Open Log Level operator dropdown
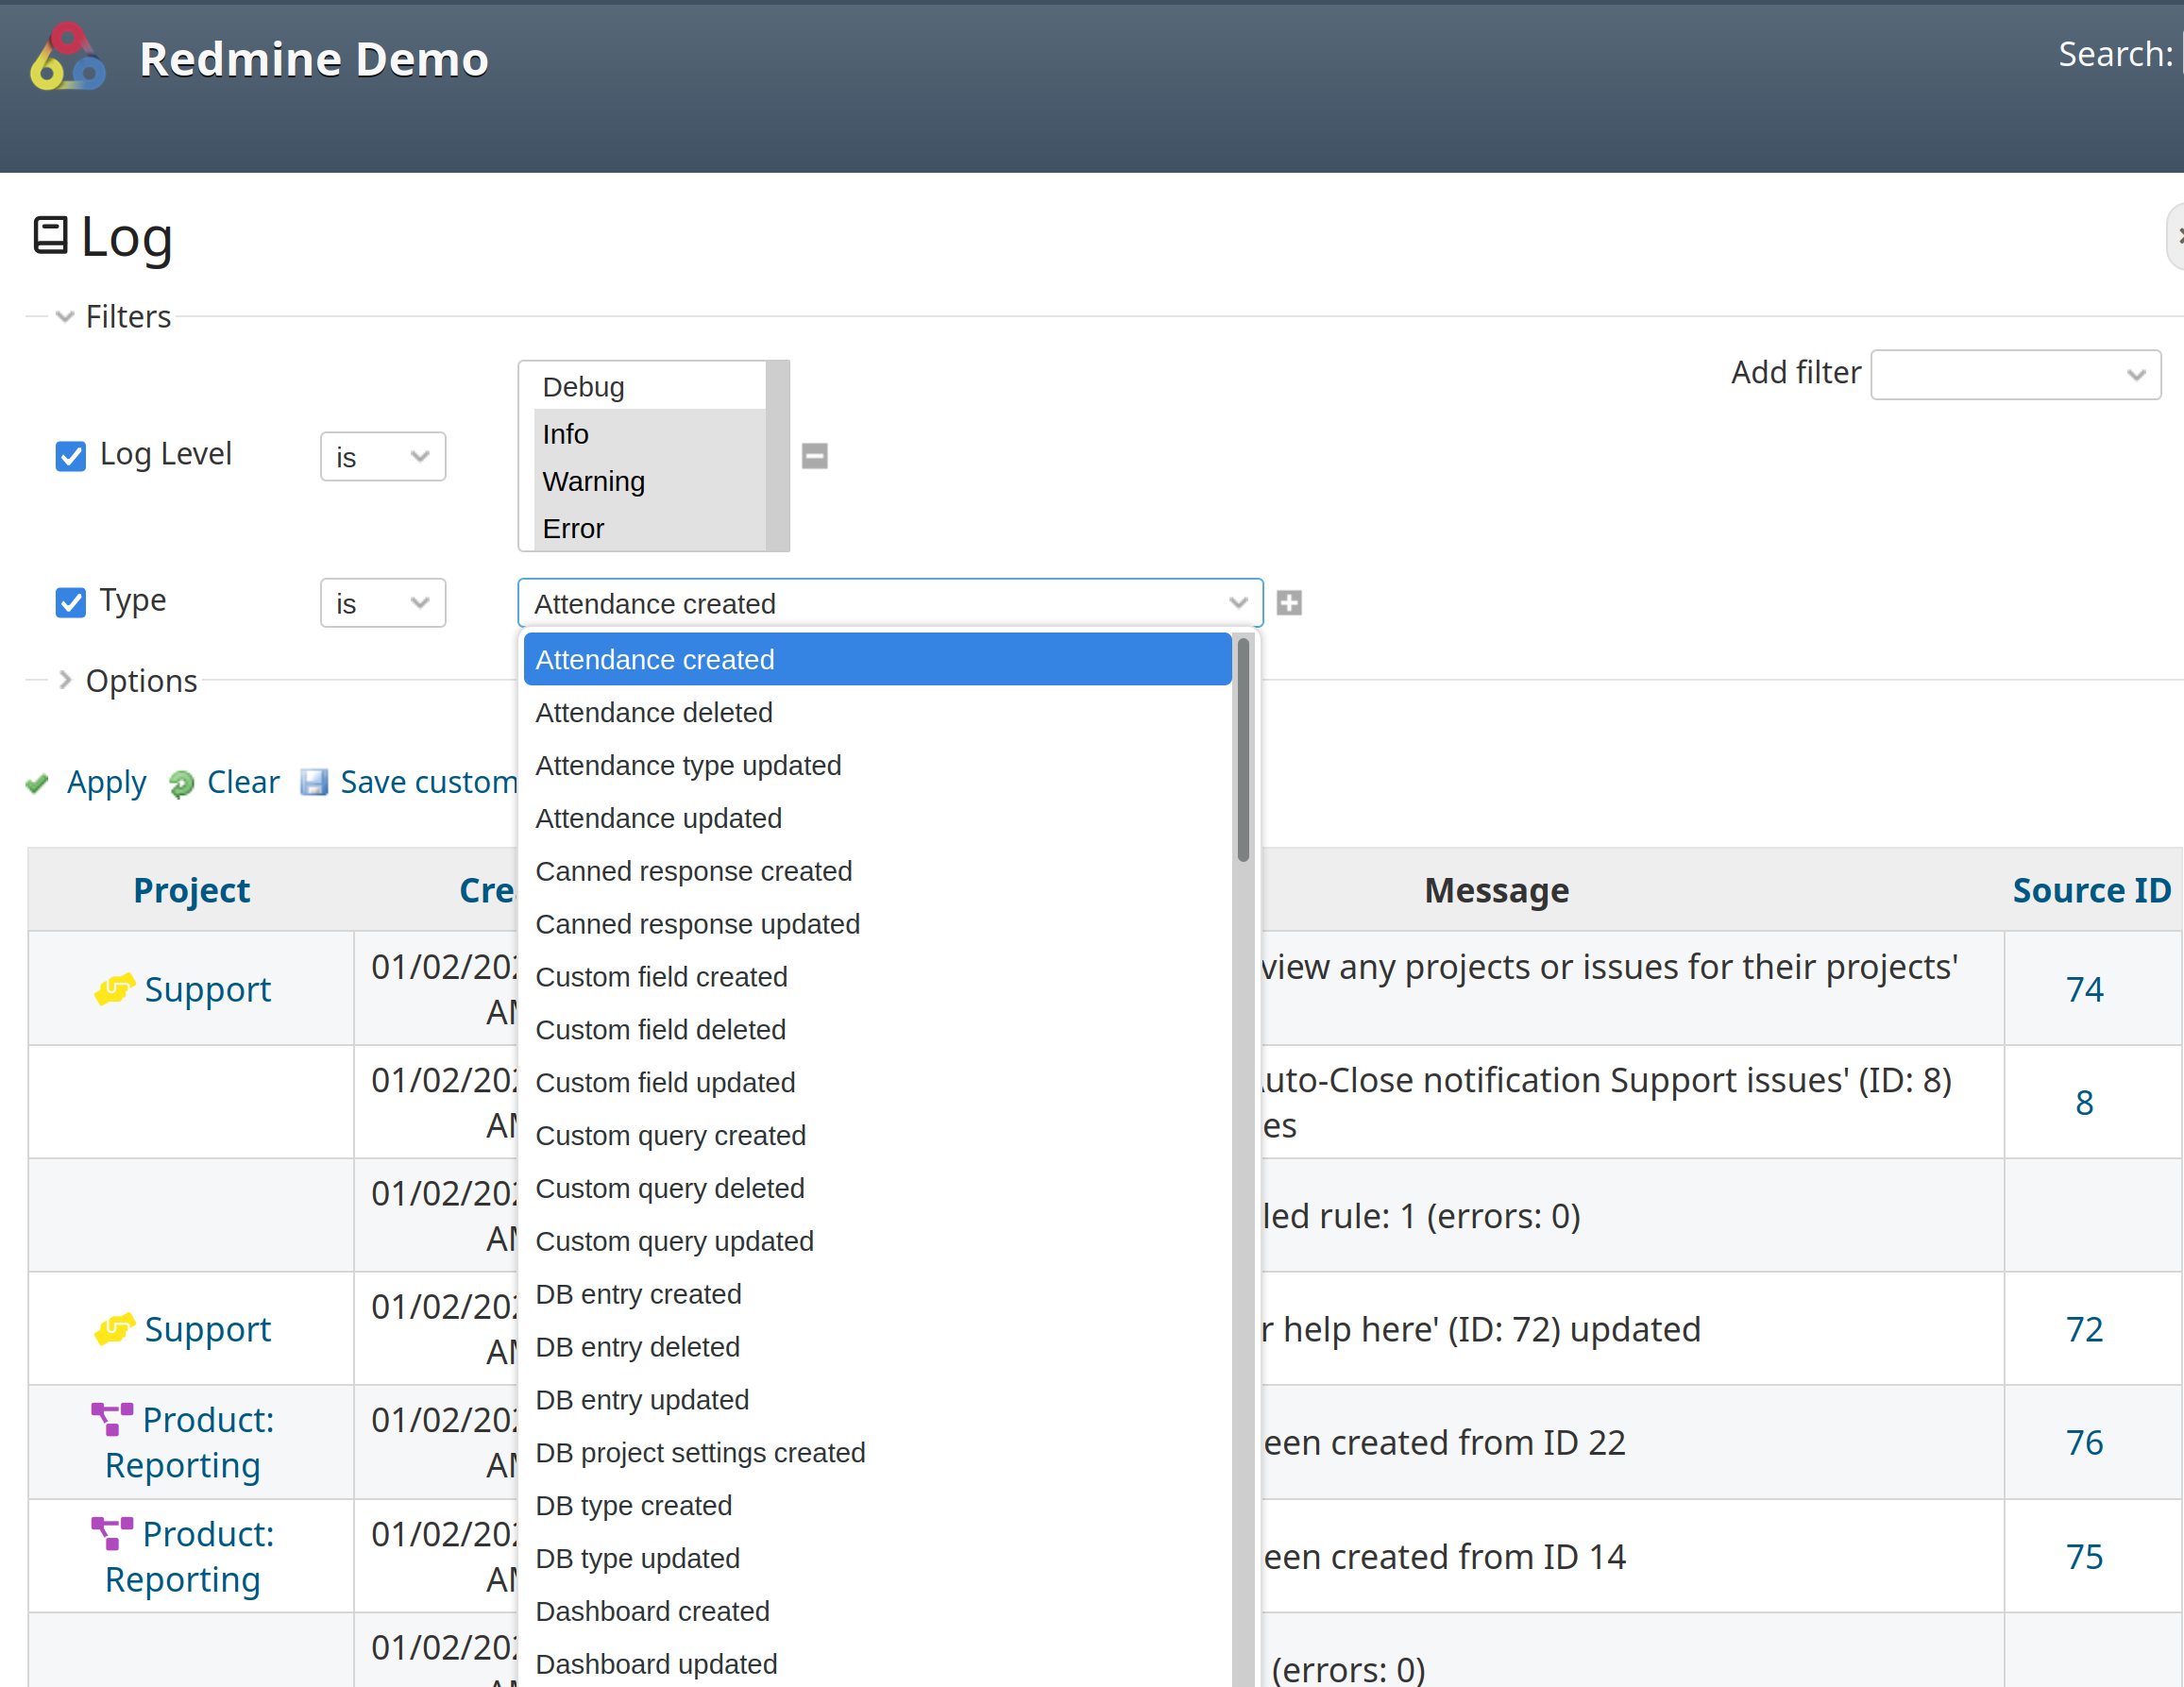The image size is (2184, 1687). [383, 457]
